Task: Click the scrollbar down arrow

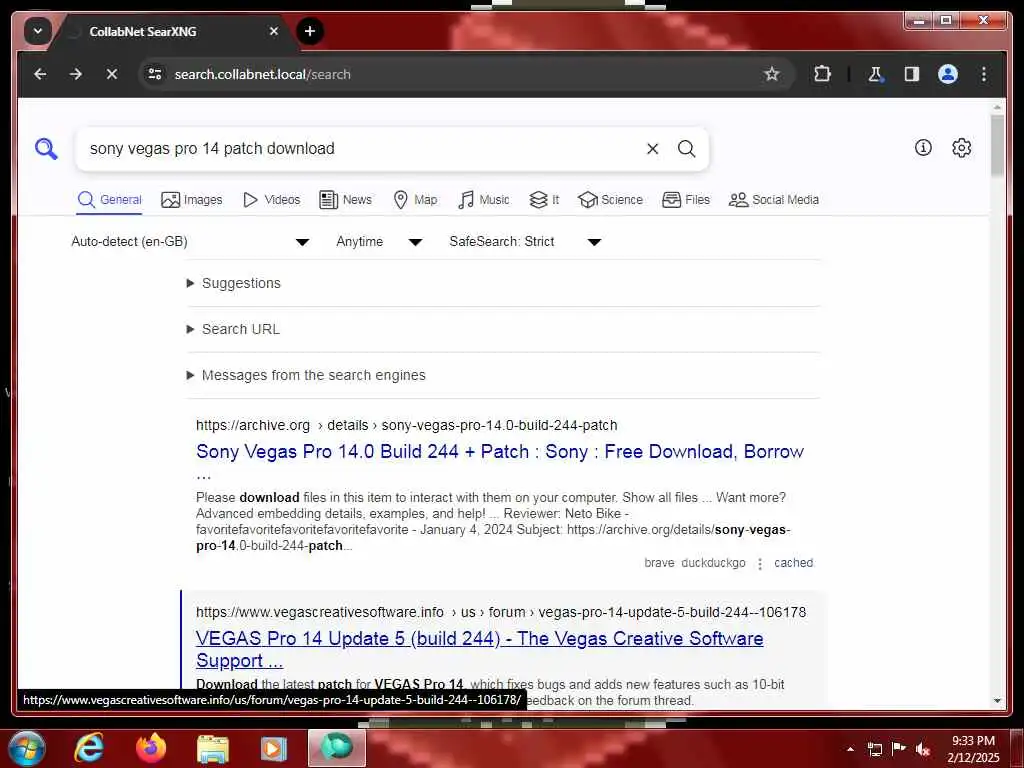Action: (x=997, y=701)
